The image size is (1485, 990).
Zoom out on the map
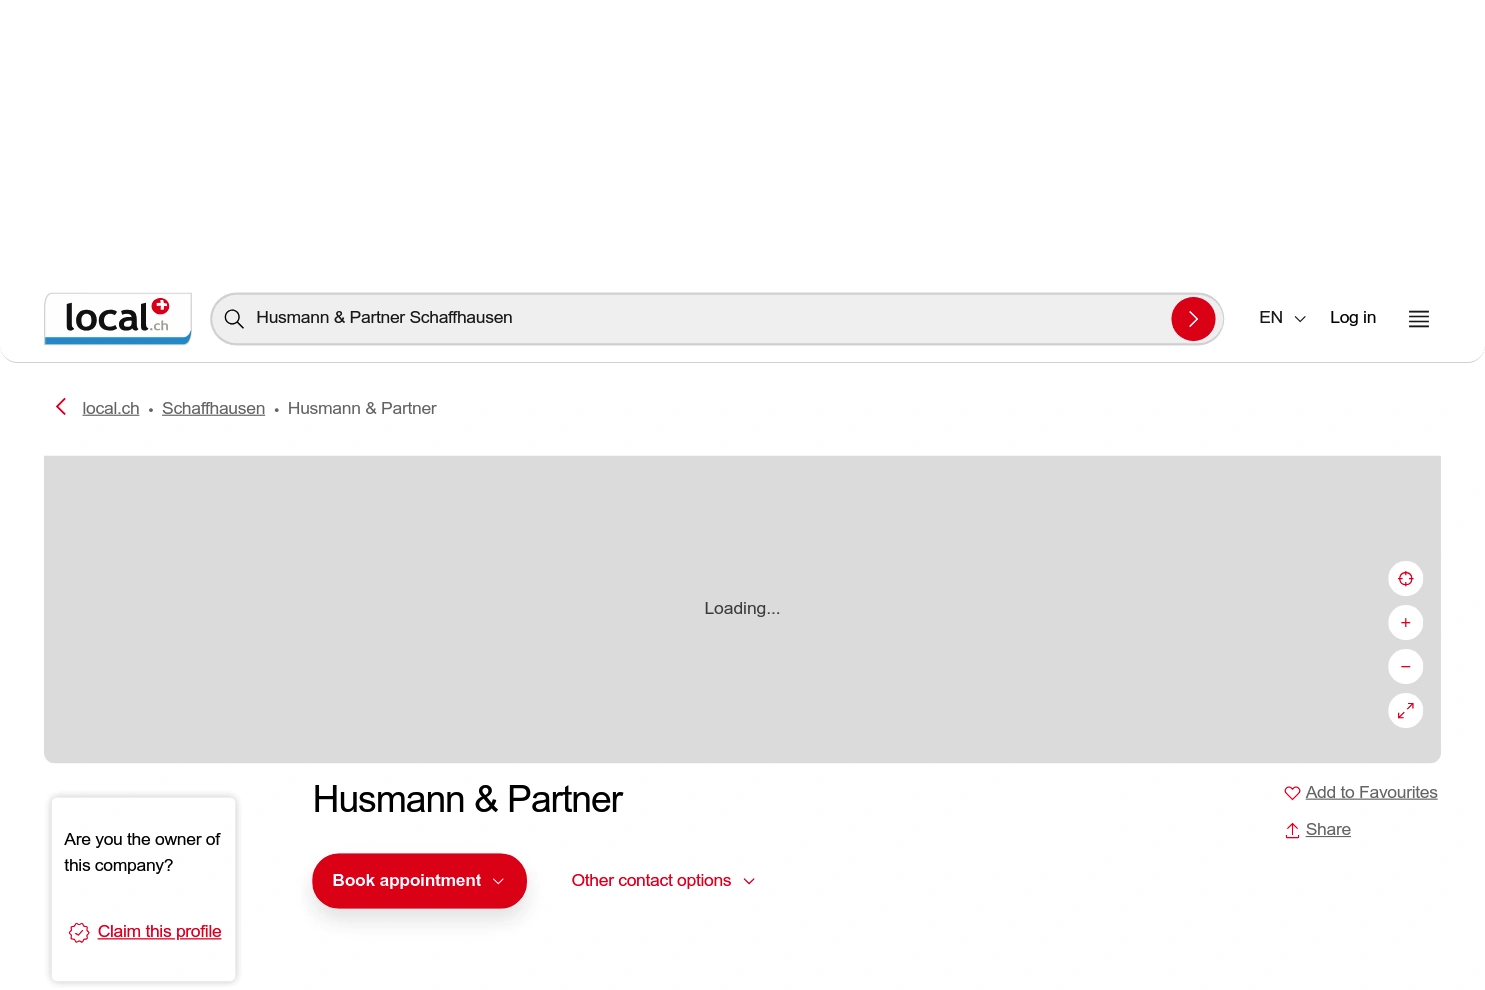coord(1405,666)
